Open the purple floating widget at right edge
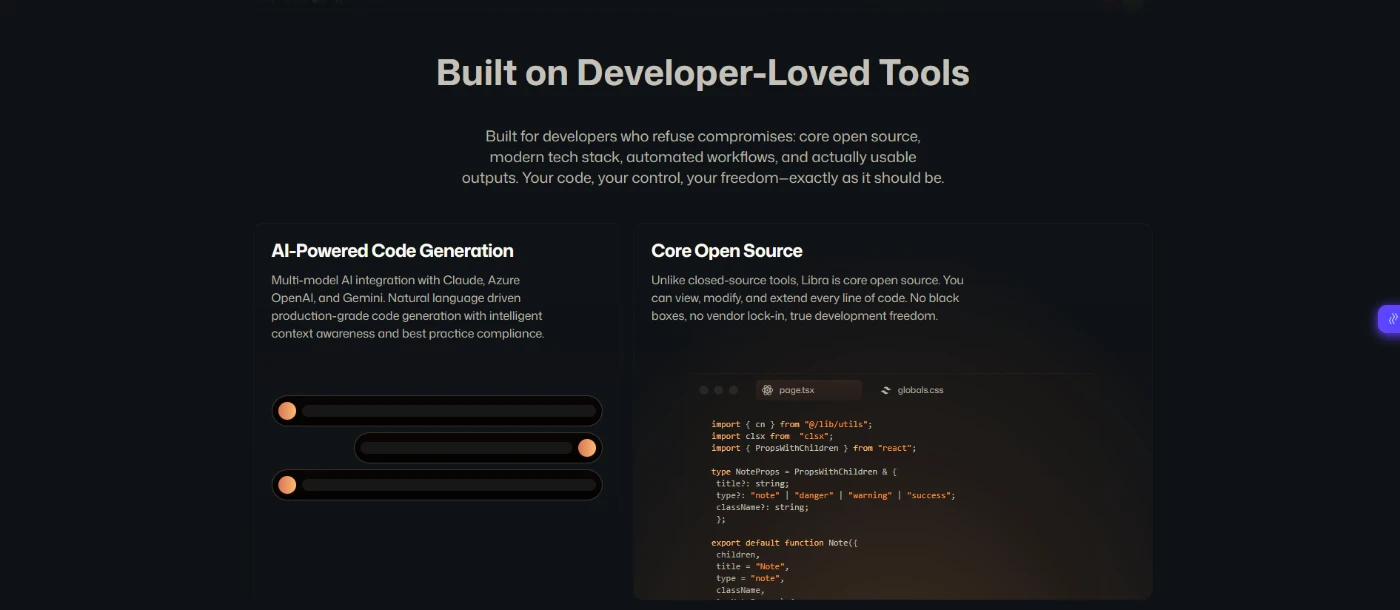The image size is (1400, 610). pos(1390,319)
